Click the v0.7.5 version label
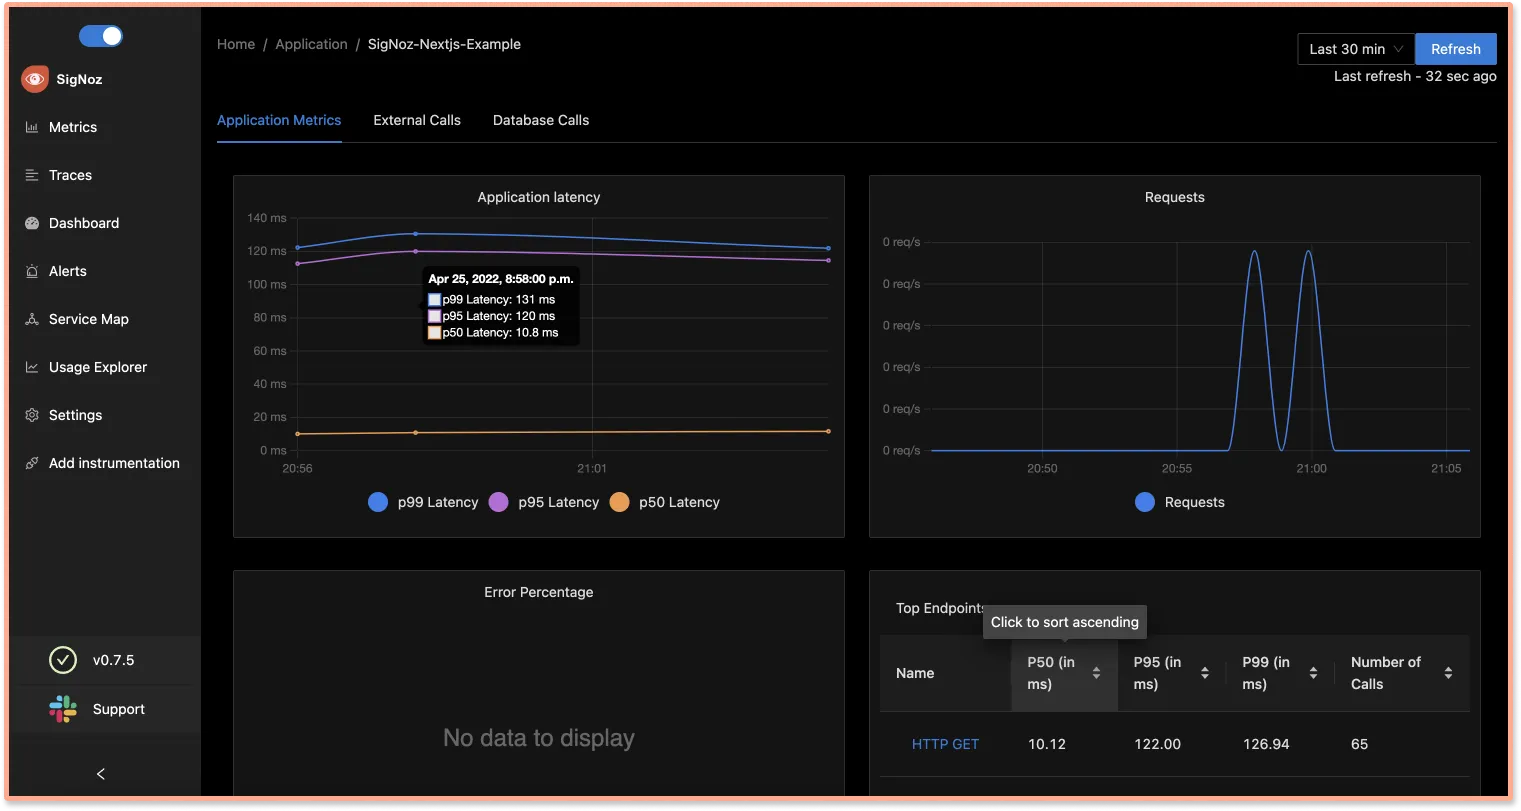 coord(113,660)
